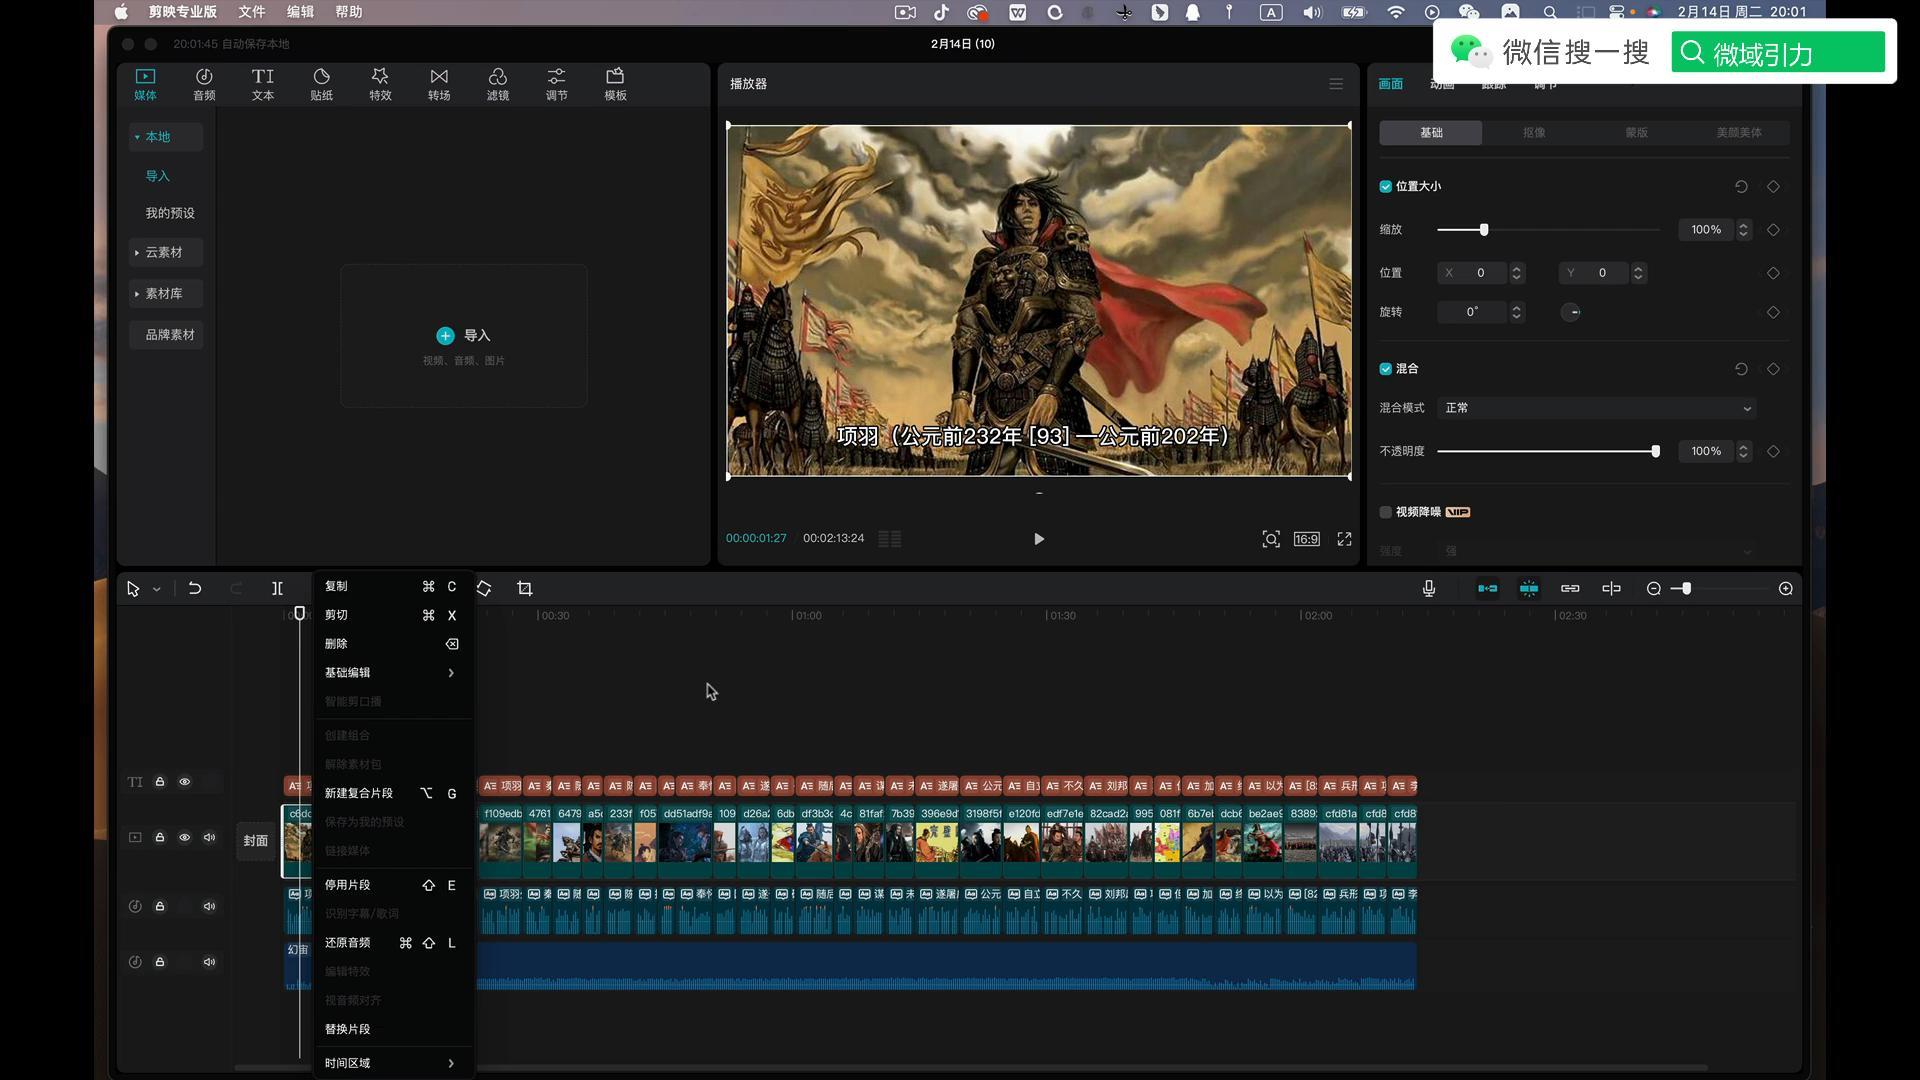Enable the 视频降噪 checkbox
1920x1080 pixels.
point(1386,512)
